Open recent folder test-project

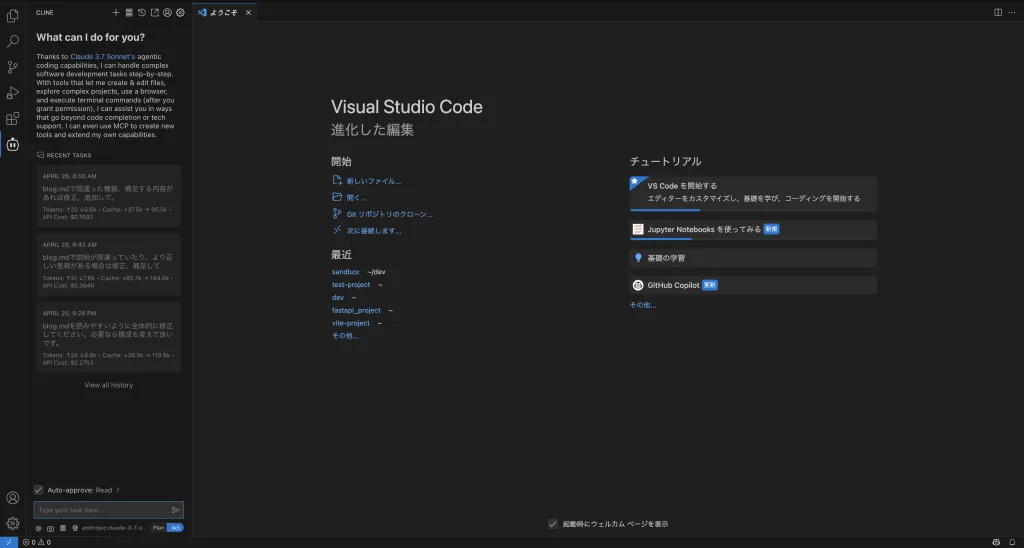tap(351, 285)
